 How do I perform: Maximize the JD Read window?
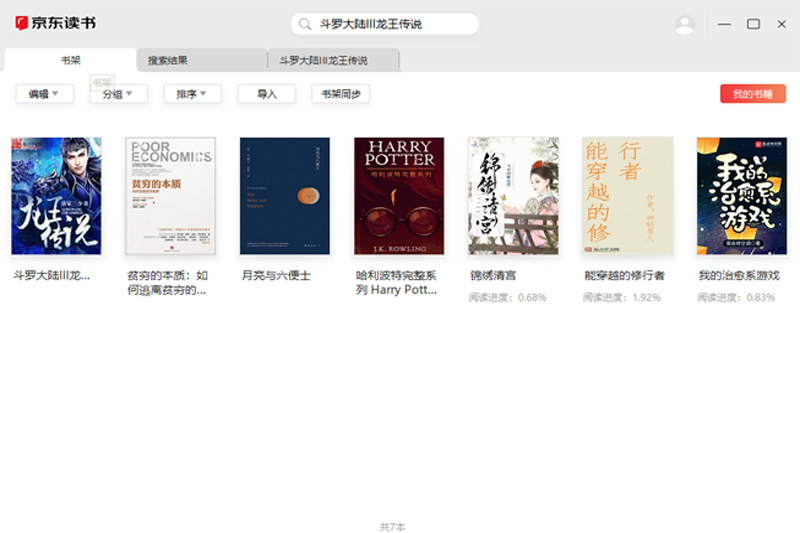coord(753,24)
